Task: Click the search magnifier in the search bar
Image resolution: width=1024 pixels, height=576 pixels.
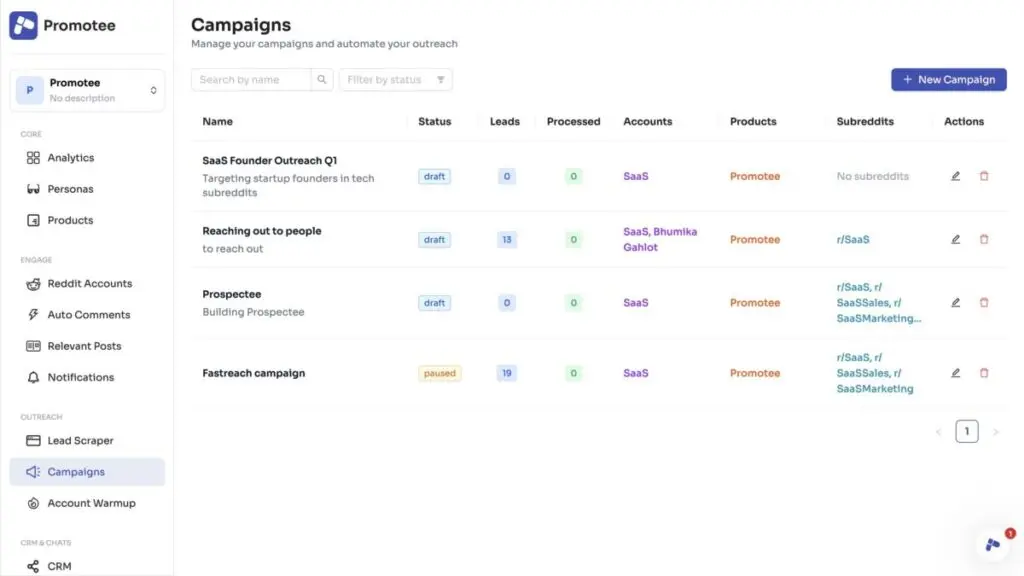Action: pyautogui.click(x=320, y=79)
